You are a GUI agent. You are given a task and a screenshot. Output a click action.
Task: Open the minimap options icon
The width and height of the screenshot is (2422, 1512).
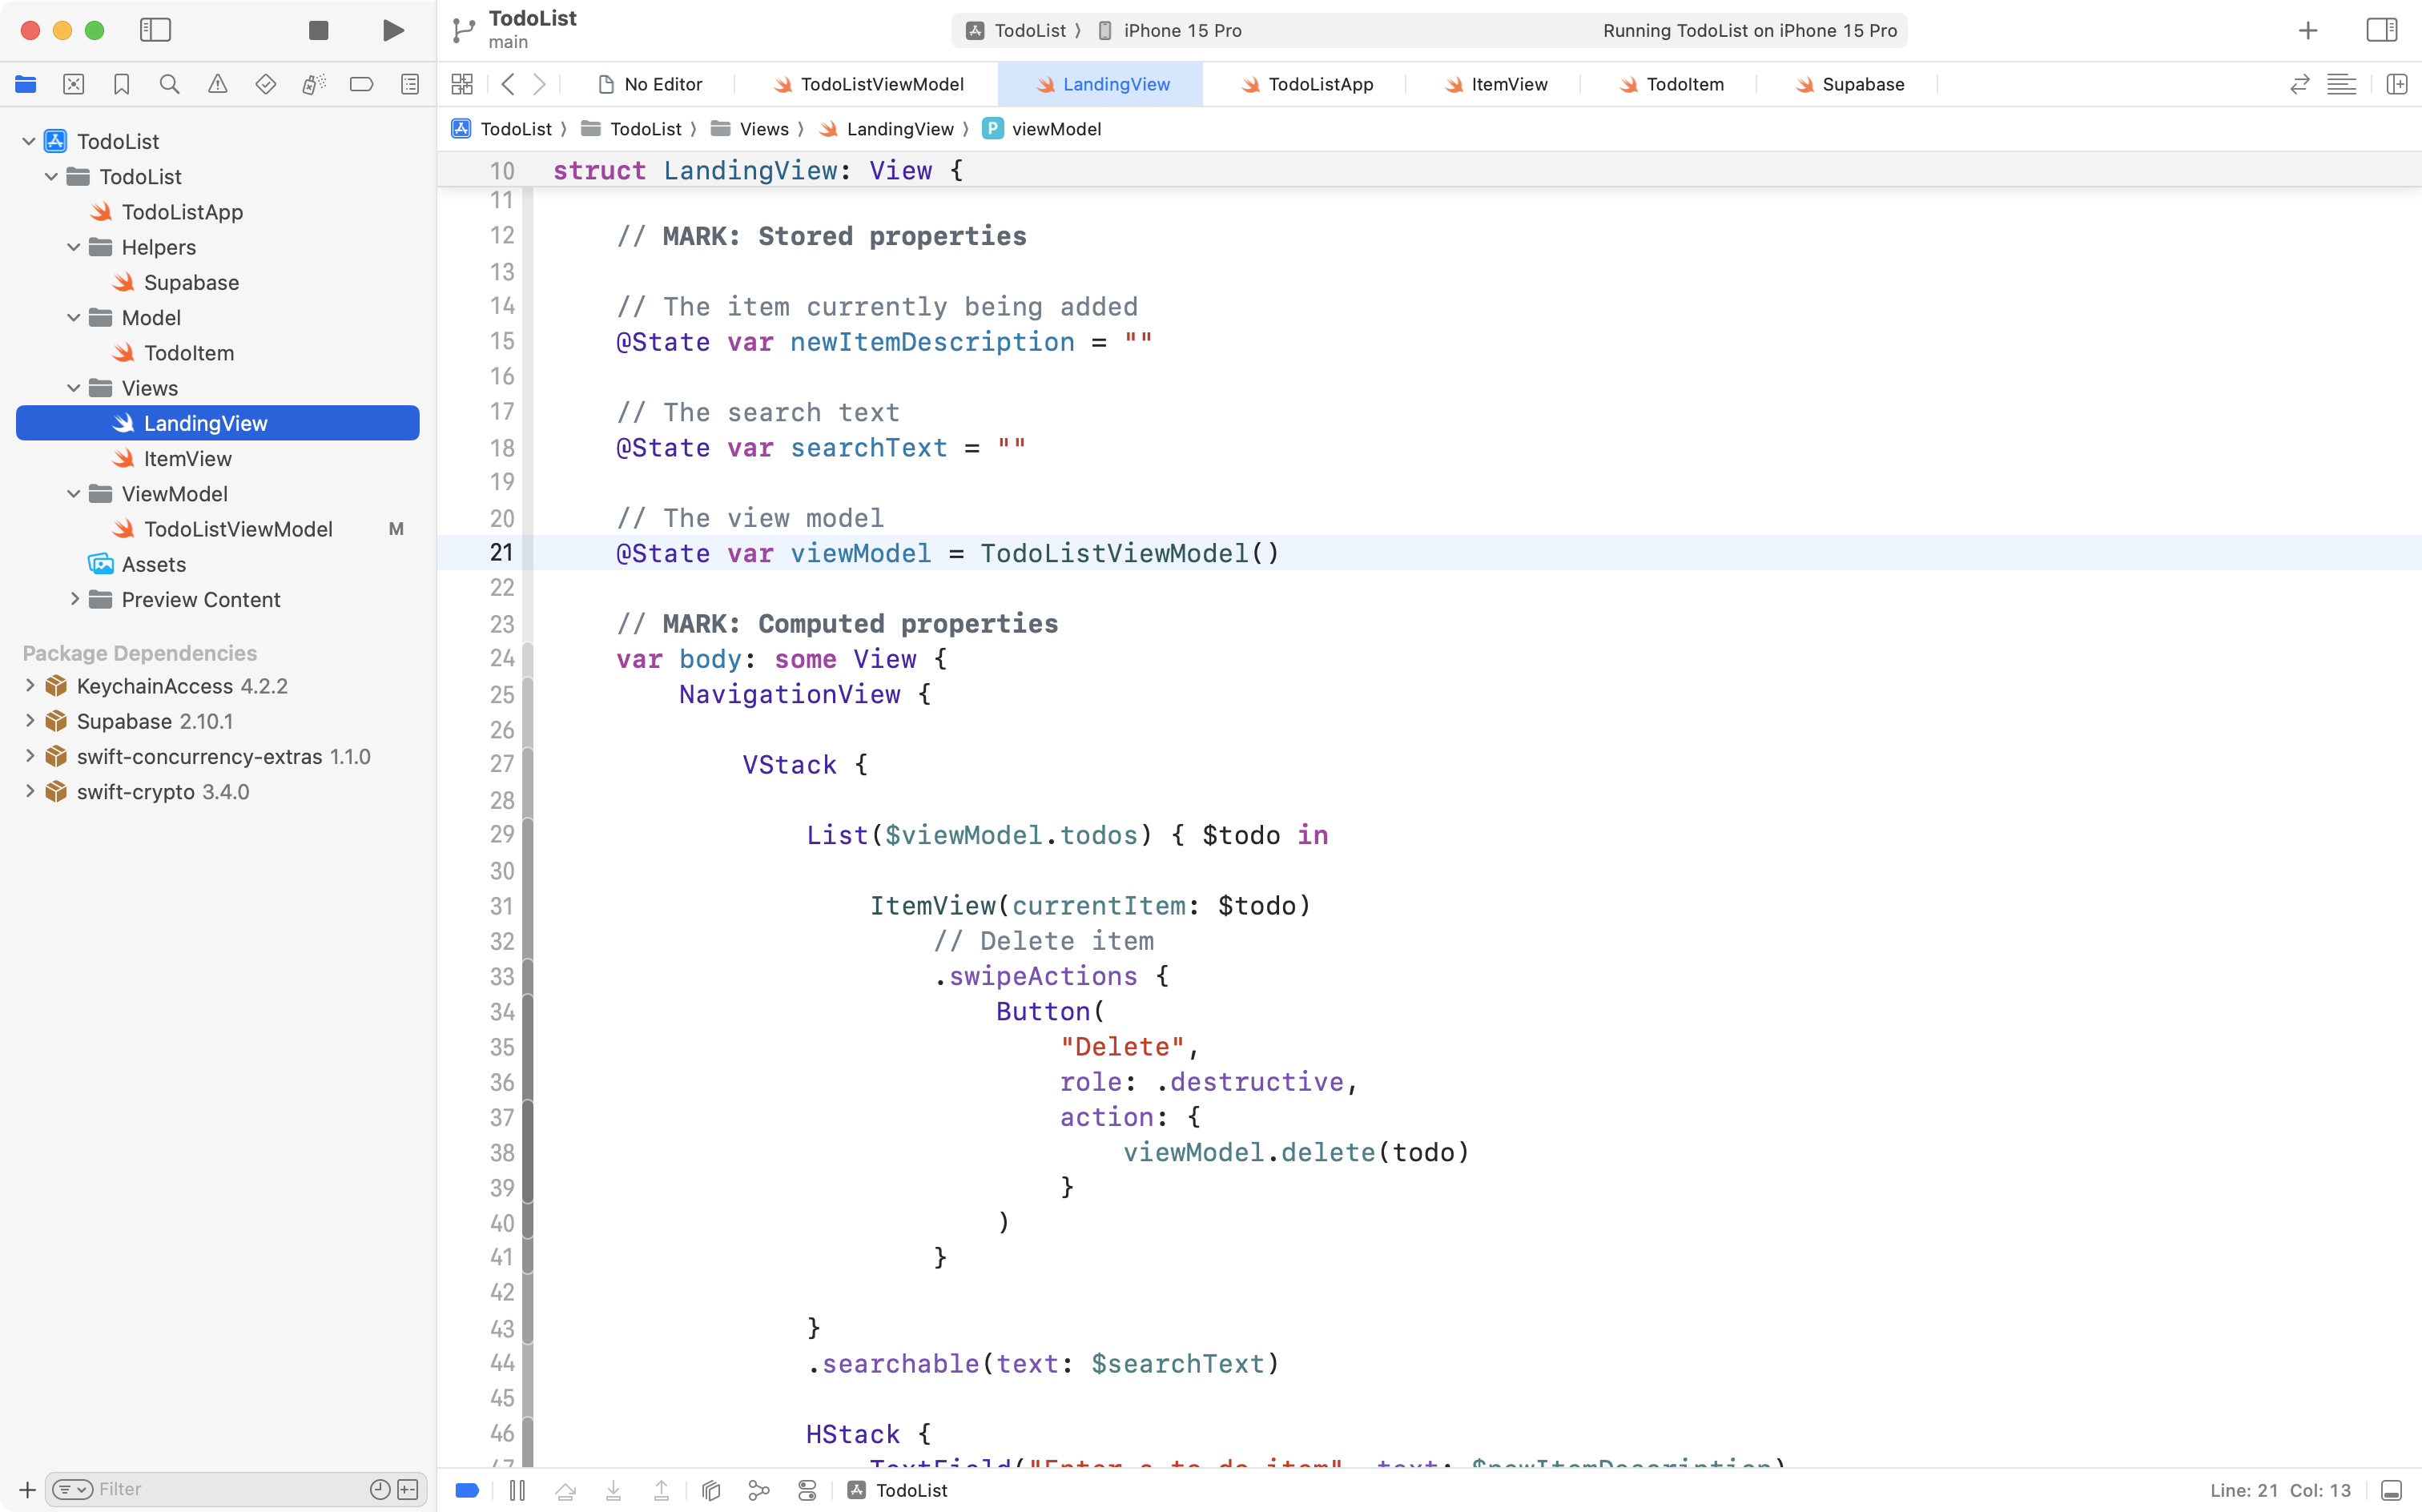(2343, 84)
